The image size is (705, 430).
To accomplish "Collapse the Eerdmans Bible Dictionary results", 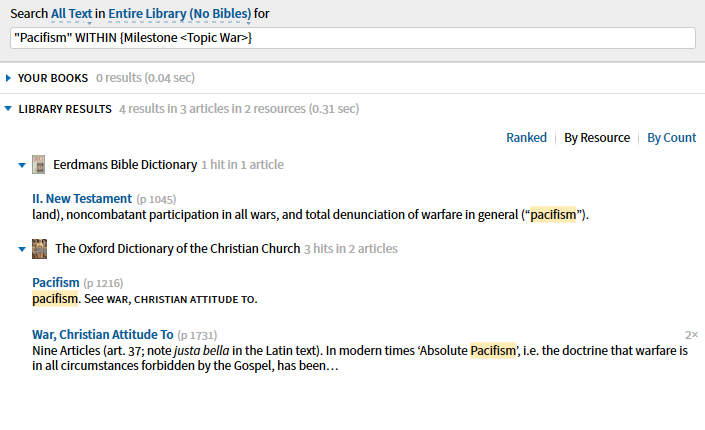I will tap(22, 165).
